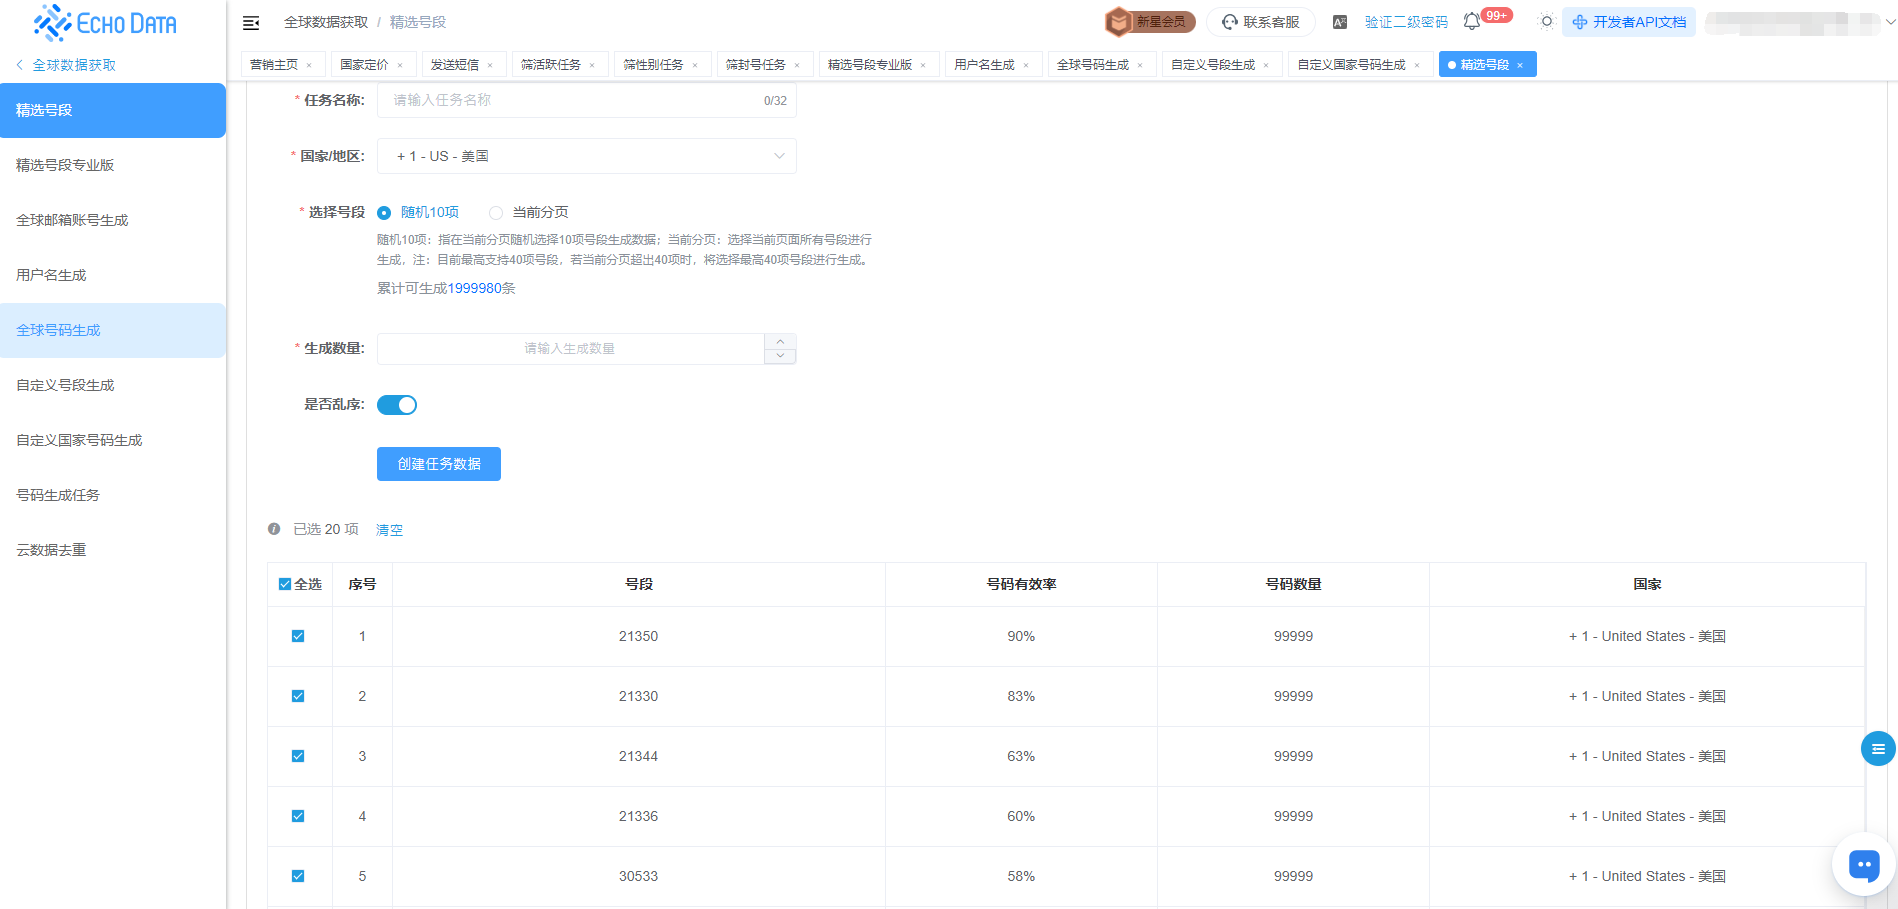Screen dimensions: 1898x909
Task: Collapse sidebar using hamburger menu icon
Action: (251, 22)
